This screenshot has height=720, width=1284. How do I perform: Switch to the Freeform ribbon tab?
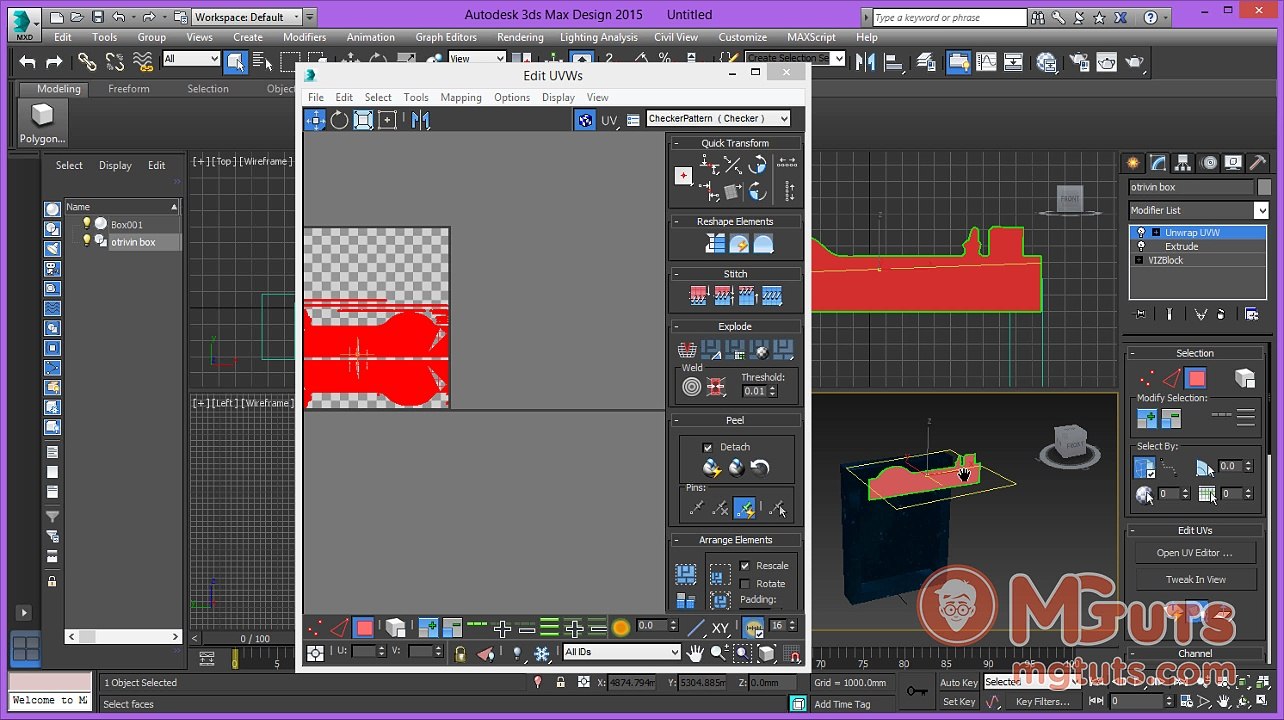pyautogui.click(x=129, y=89)
